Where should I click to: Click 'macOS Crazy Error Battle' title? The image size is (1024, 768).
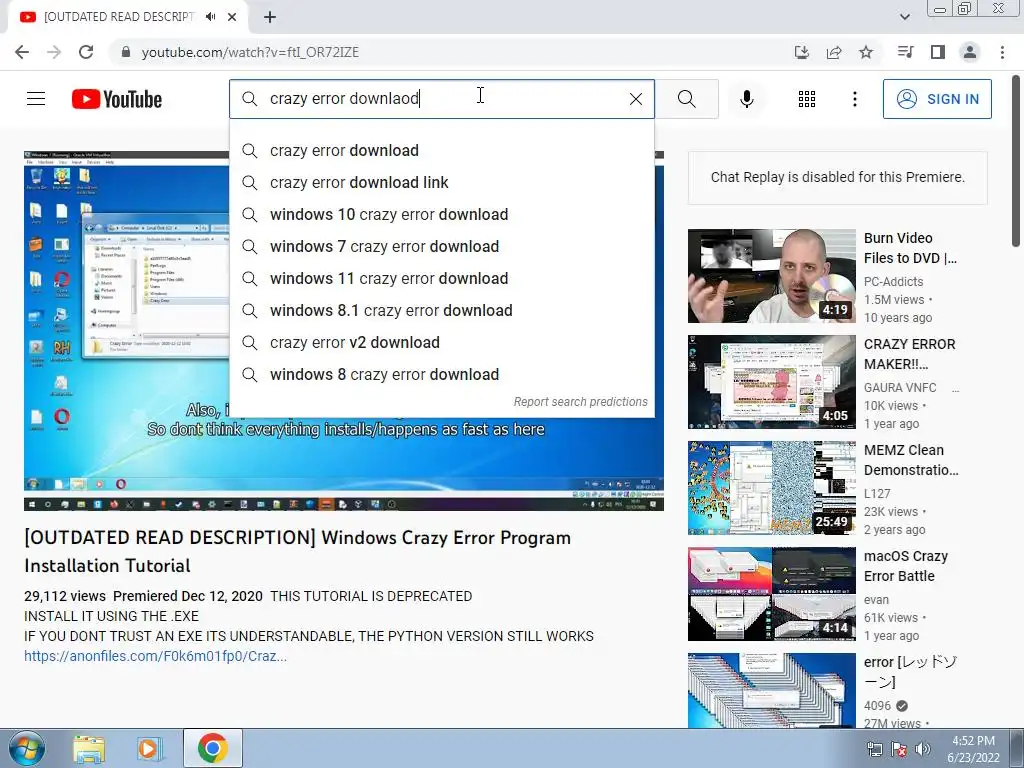click(x=906, y=566)
